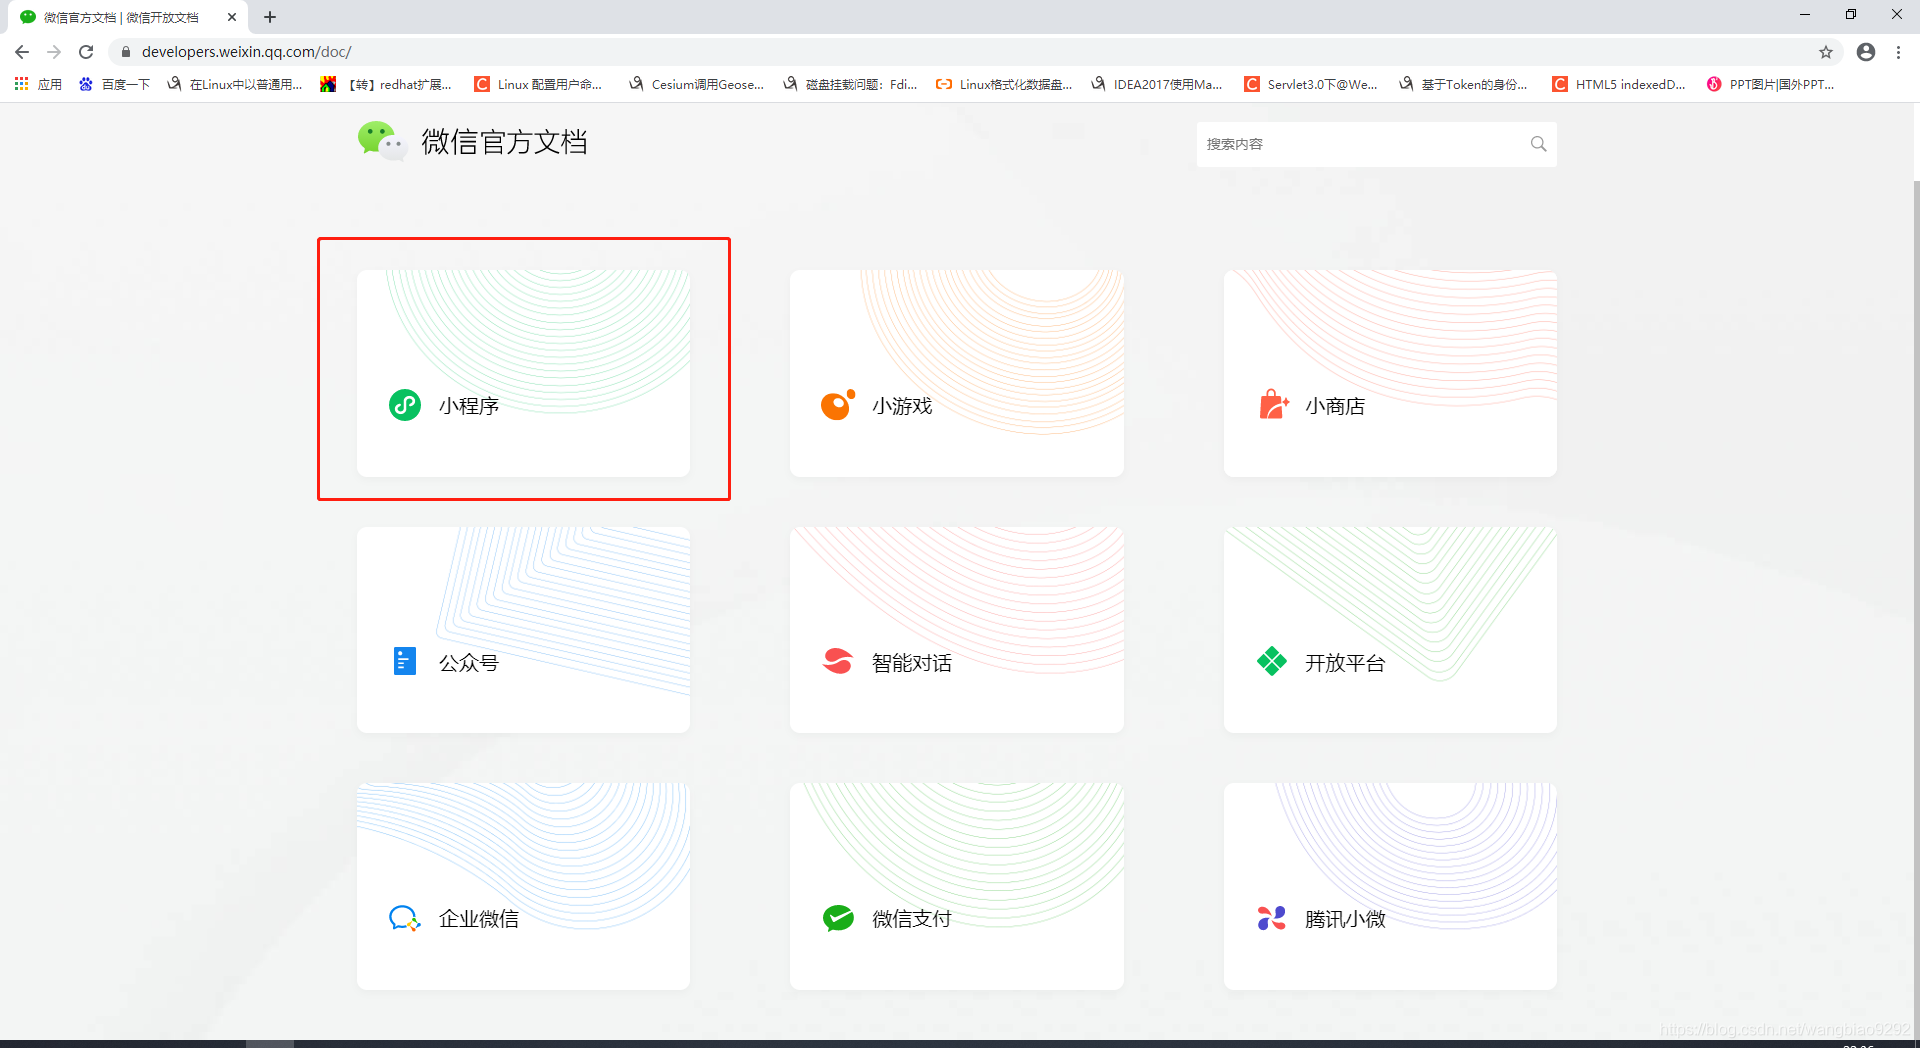Click the 小游戏 card label
Viewport: 1920px width, 1048px height.
coord(902,406)
